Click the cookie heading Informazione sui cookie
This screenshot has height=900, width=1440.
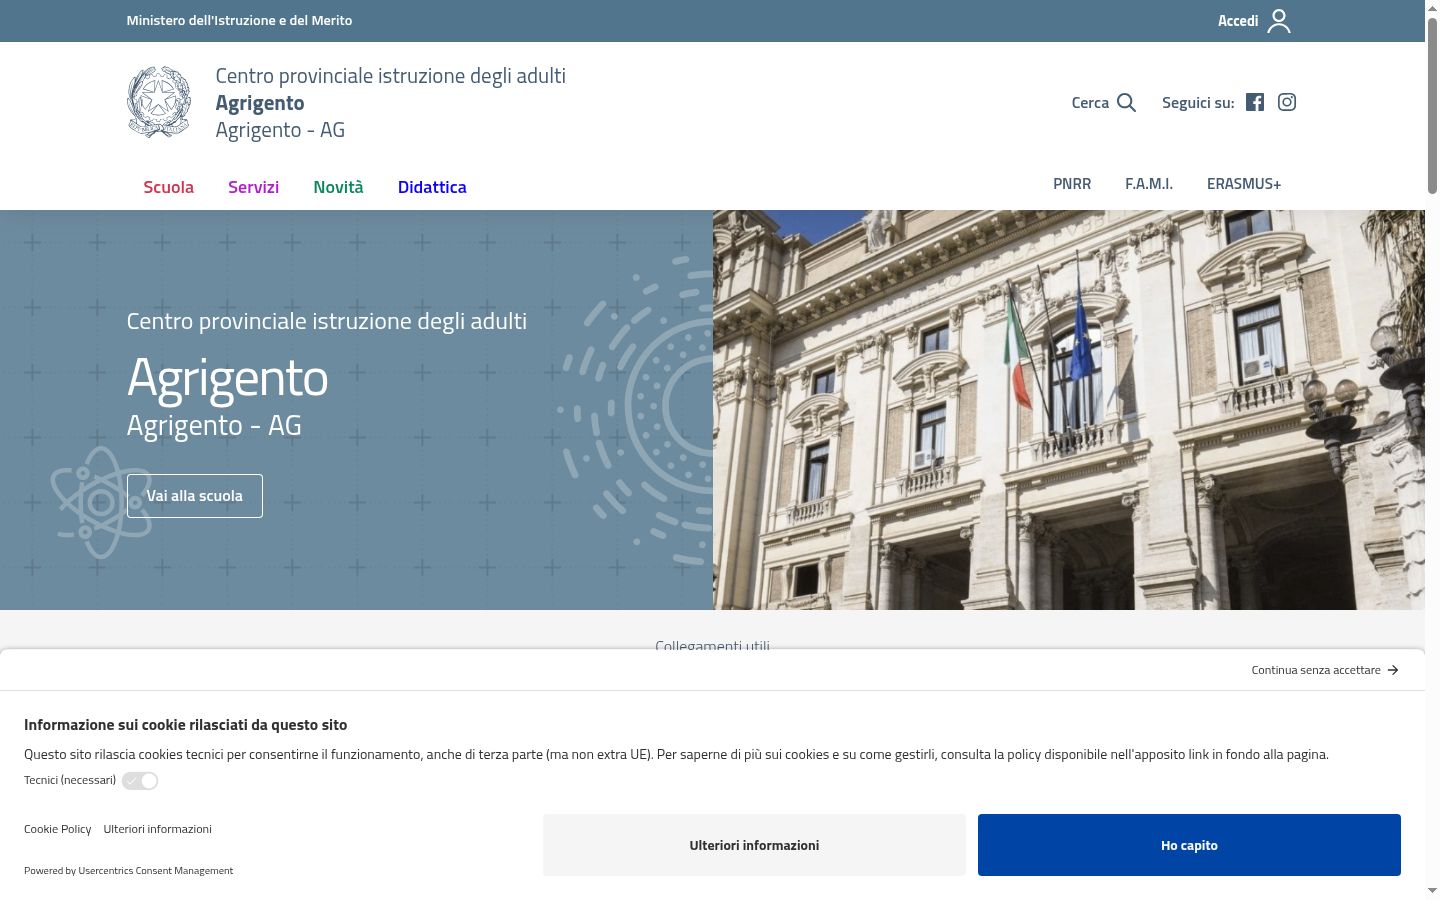coord(185,725)
